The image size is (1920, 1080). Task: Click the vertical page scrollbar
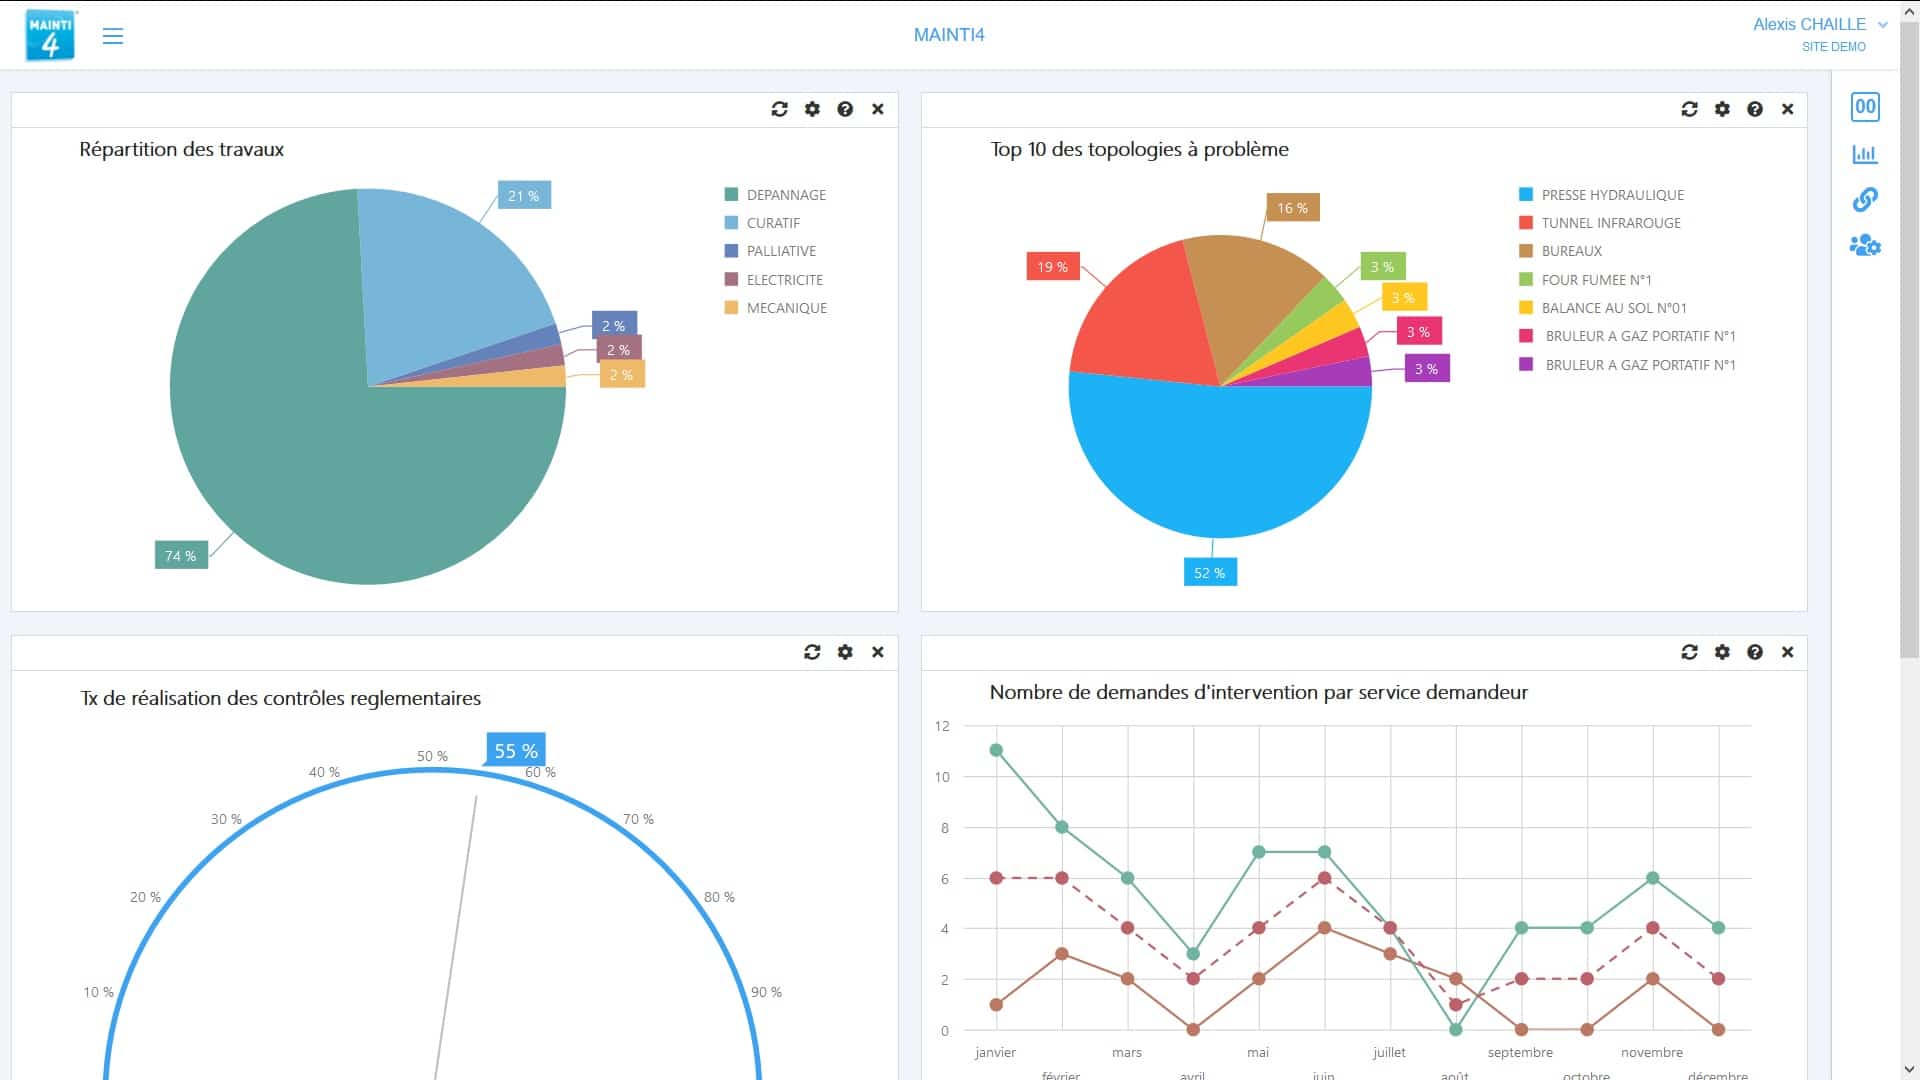[x=1910, y=340]
